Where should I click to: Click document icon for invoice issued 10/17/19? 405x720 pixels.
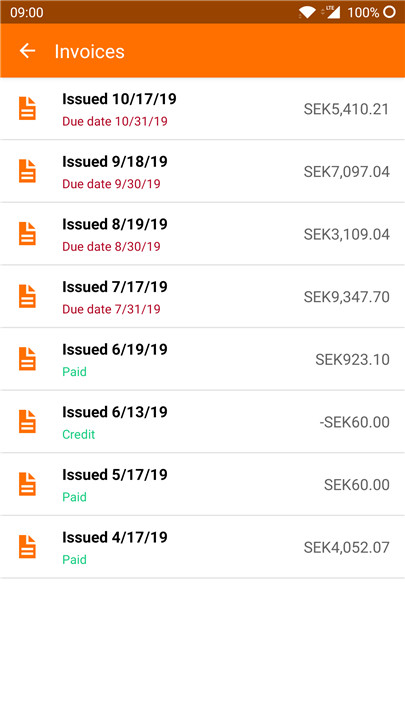27,109
